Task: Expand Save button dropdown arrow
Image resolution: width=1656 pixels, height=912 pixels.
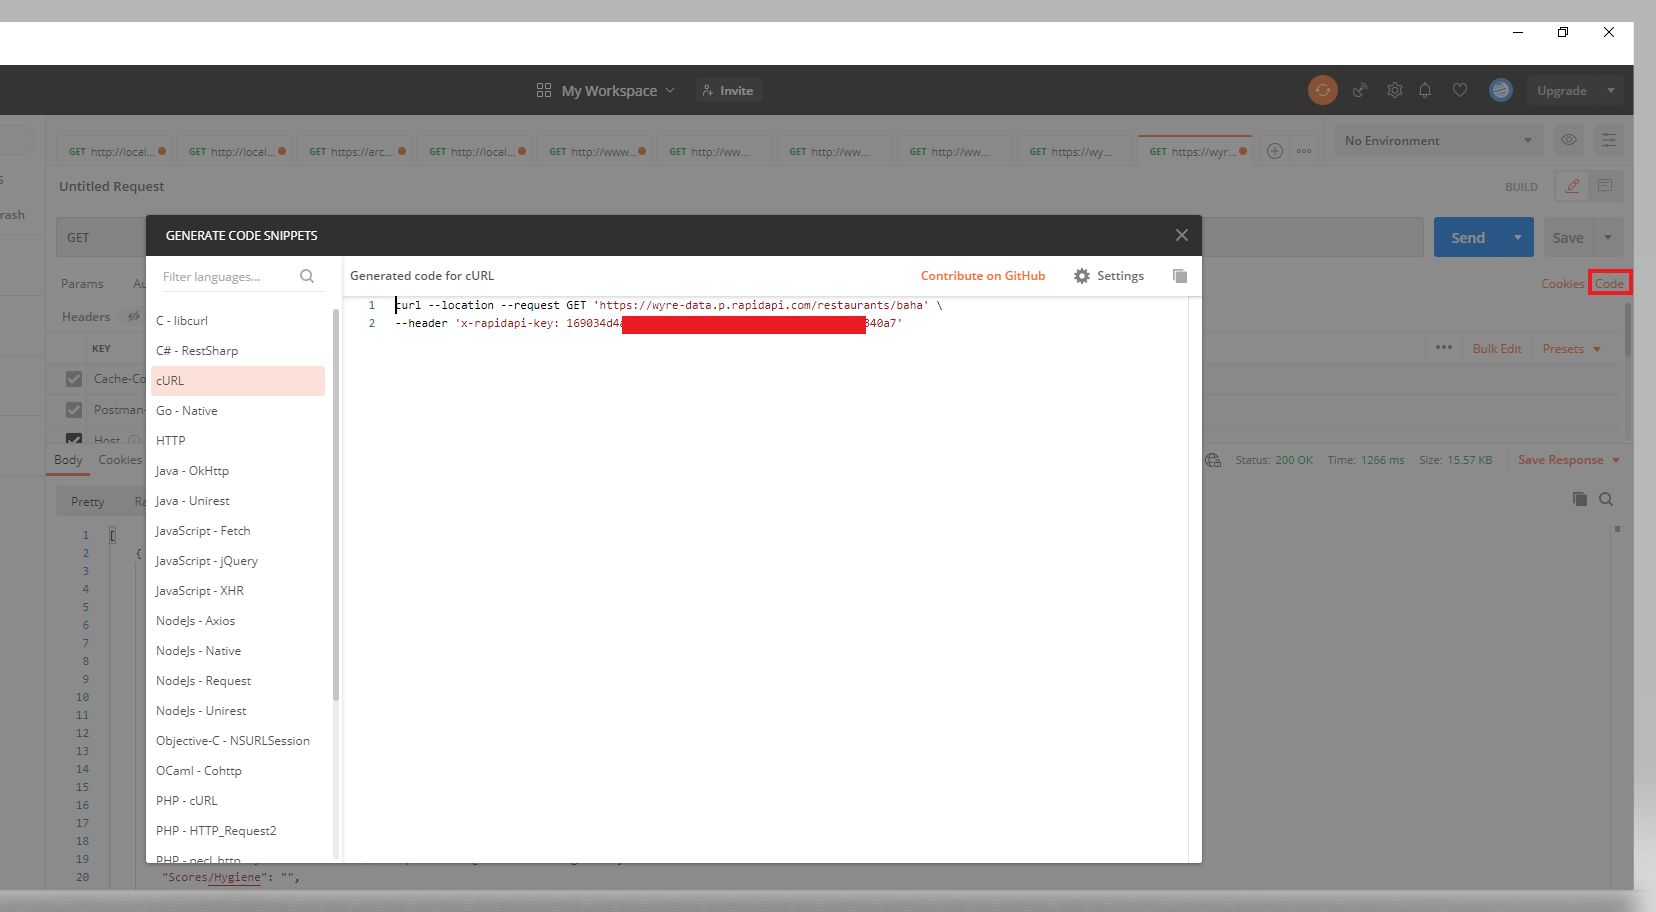Action: click(x=1608, y=237)
